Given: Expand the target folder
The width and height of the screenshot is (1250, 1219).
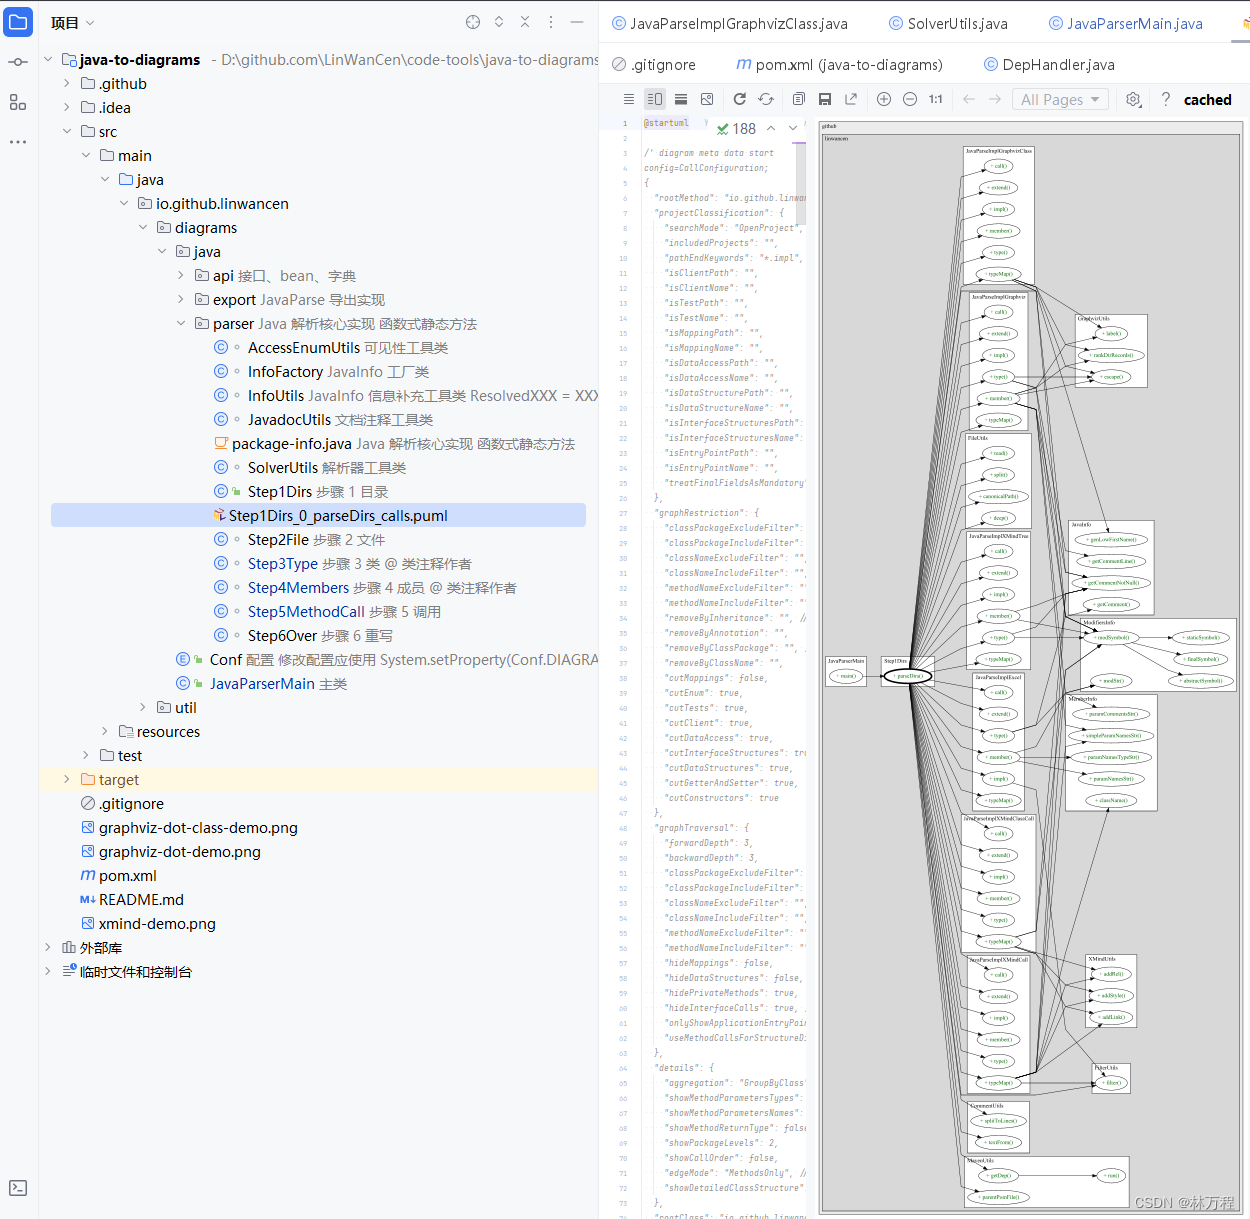Looking at the screenshot, I should point(66,779).
